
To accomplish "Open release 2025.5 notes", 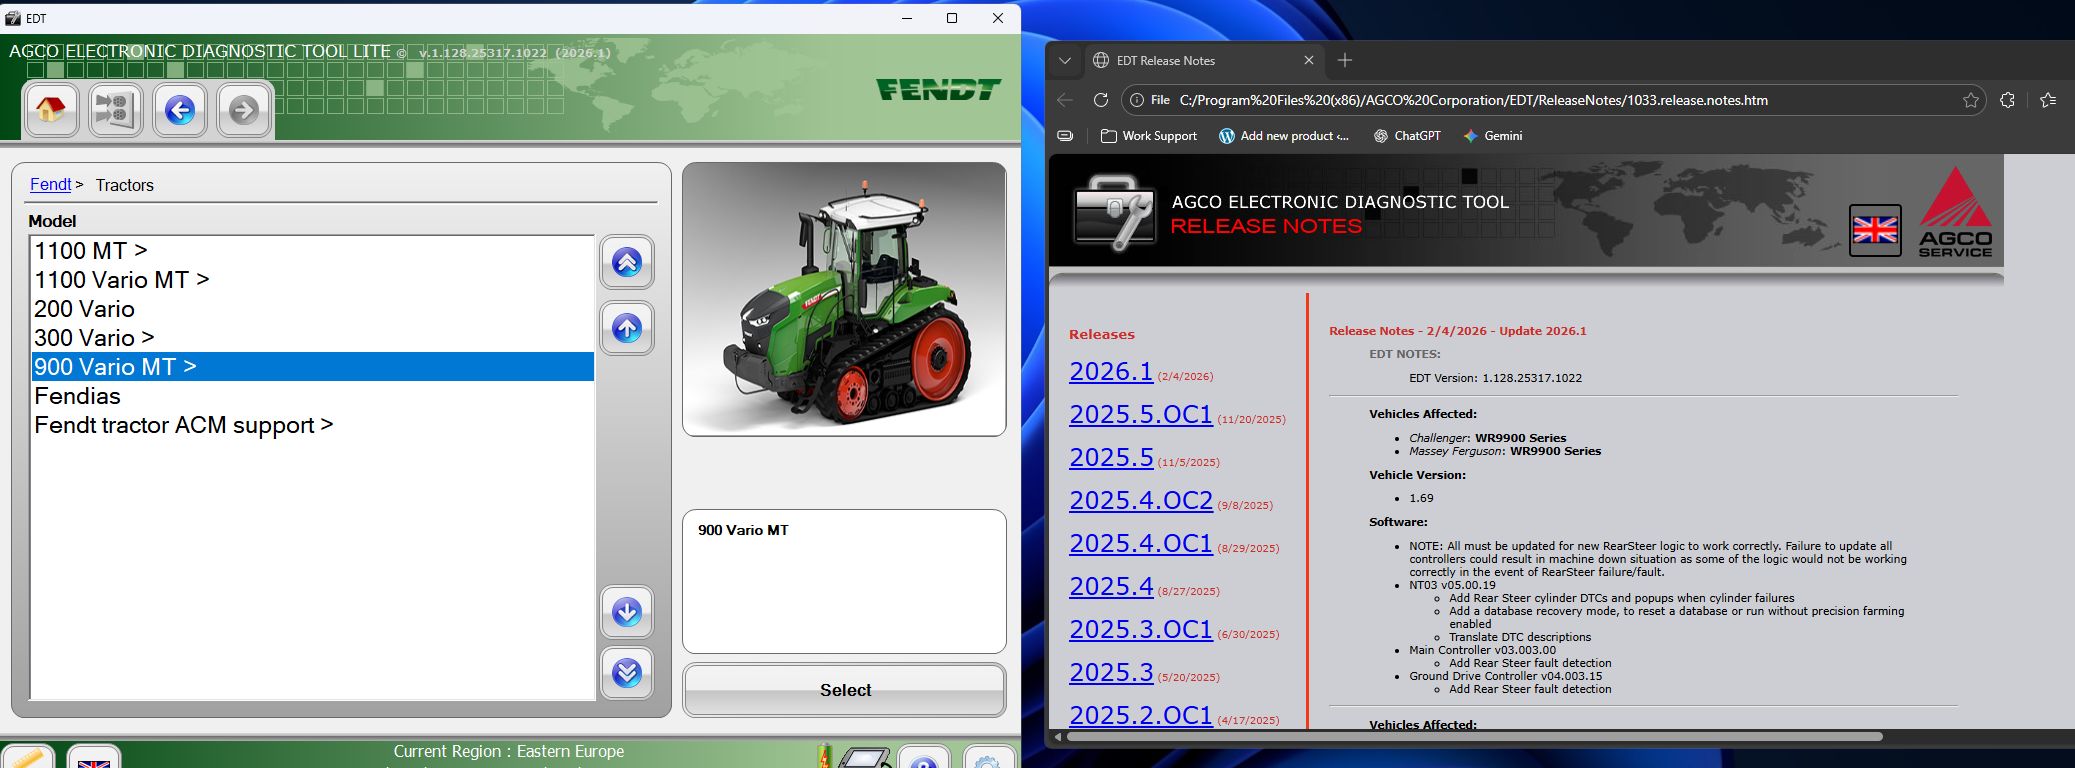I will coord(1111,457).
